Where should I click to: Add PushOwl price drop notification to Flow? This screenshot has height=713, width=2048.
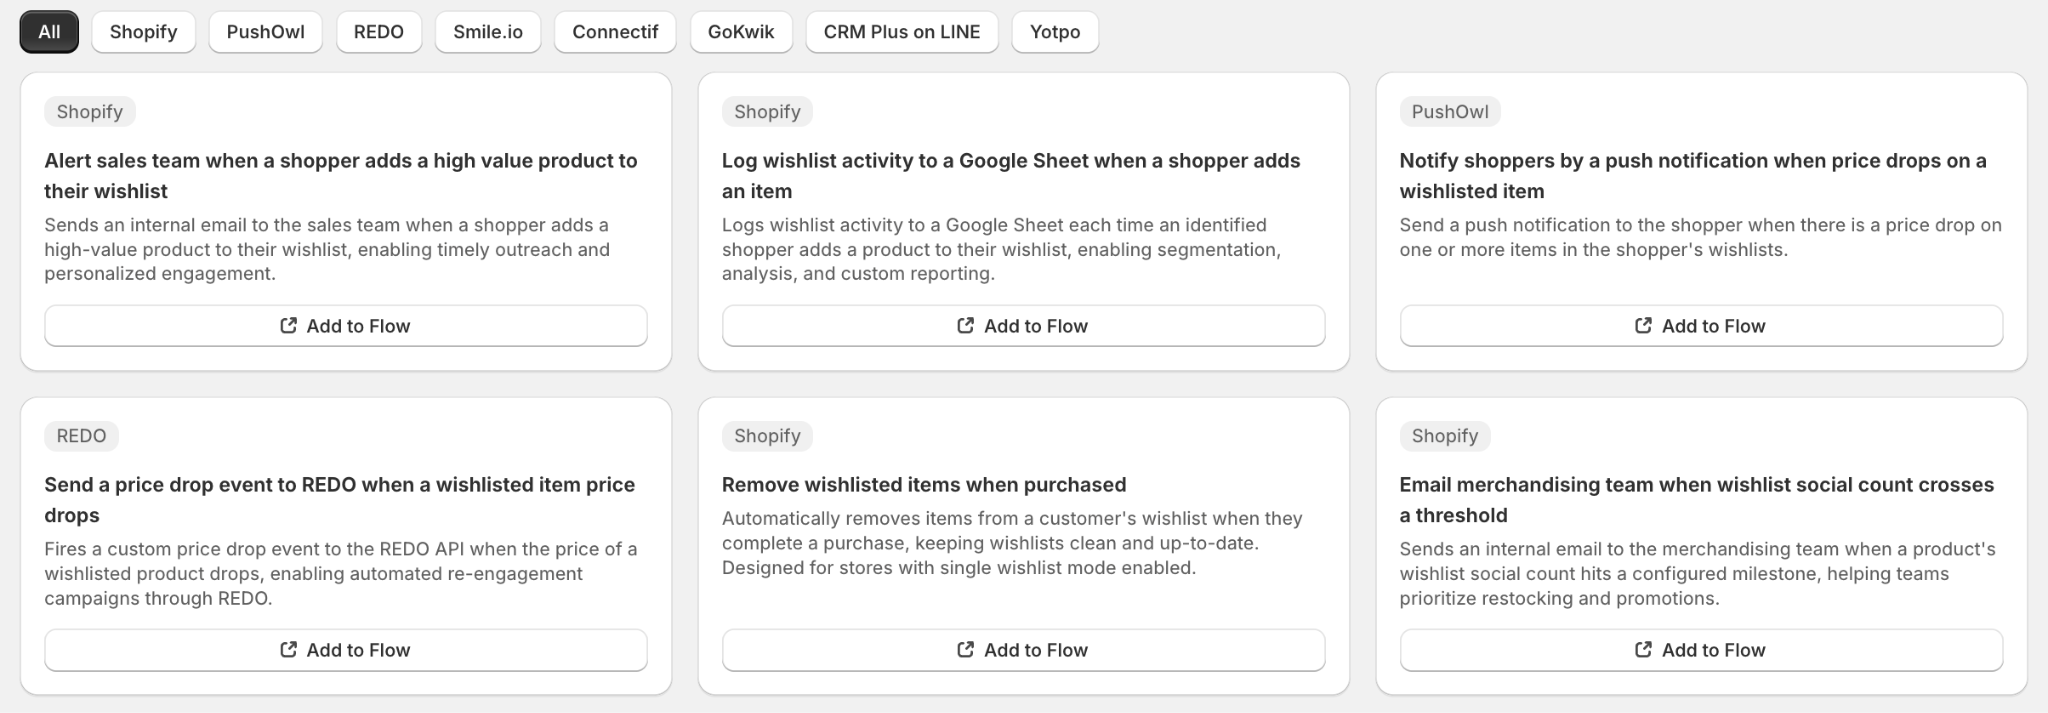tap(1701, 326)
